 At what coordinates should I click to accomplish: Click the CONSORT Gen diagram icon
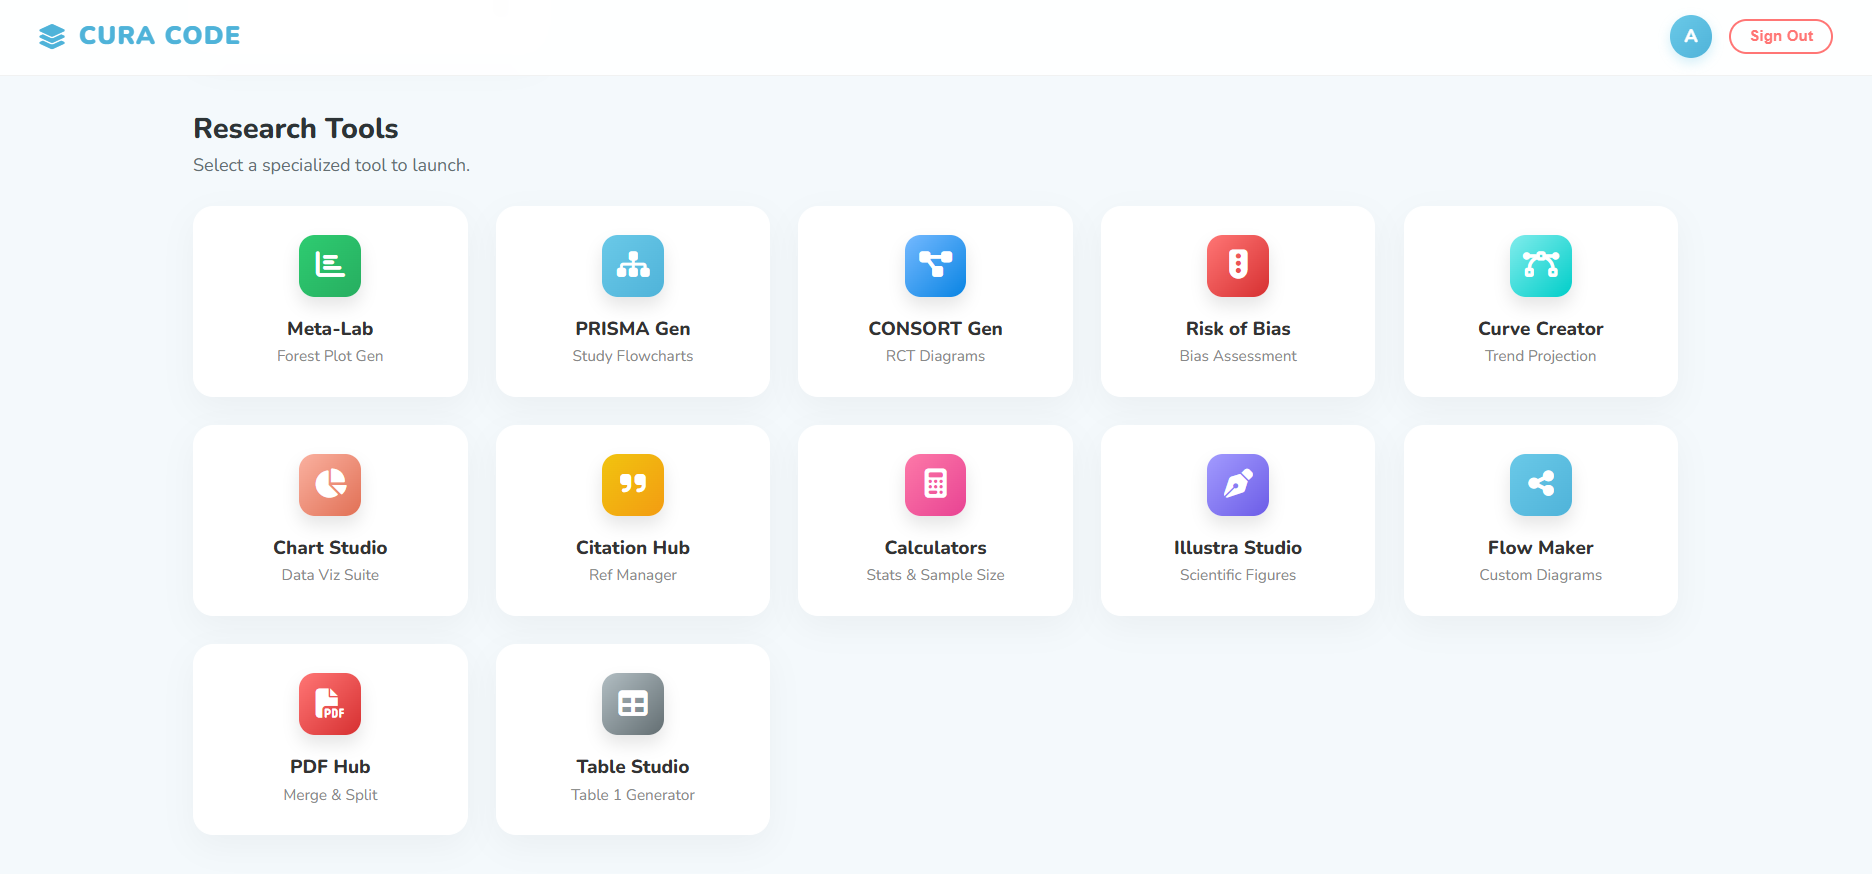tap(935, 266)
